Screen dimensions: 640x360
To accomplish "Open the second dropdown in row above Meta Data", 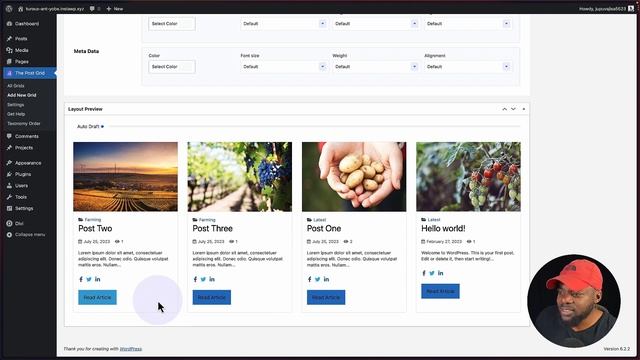I will 284,24.
